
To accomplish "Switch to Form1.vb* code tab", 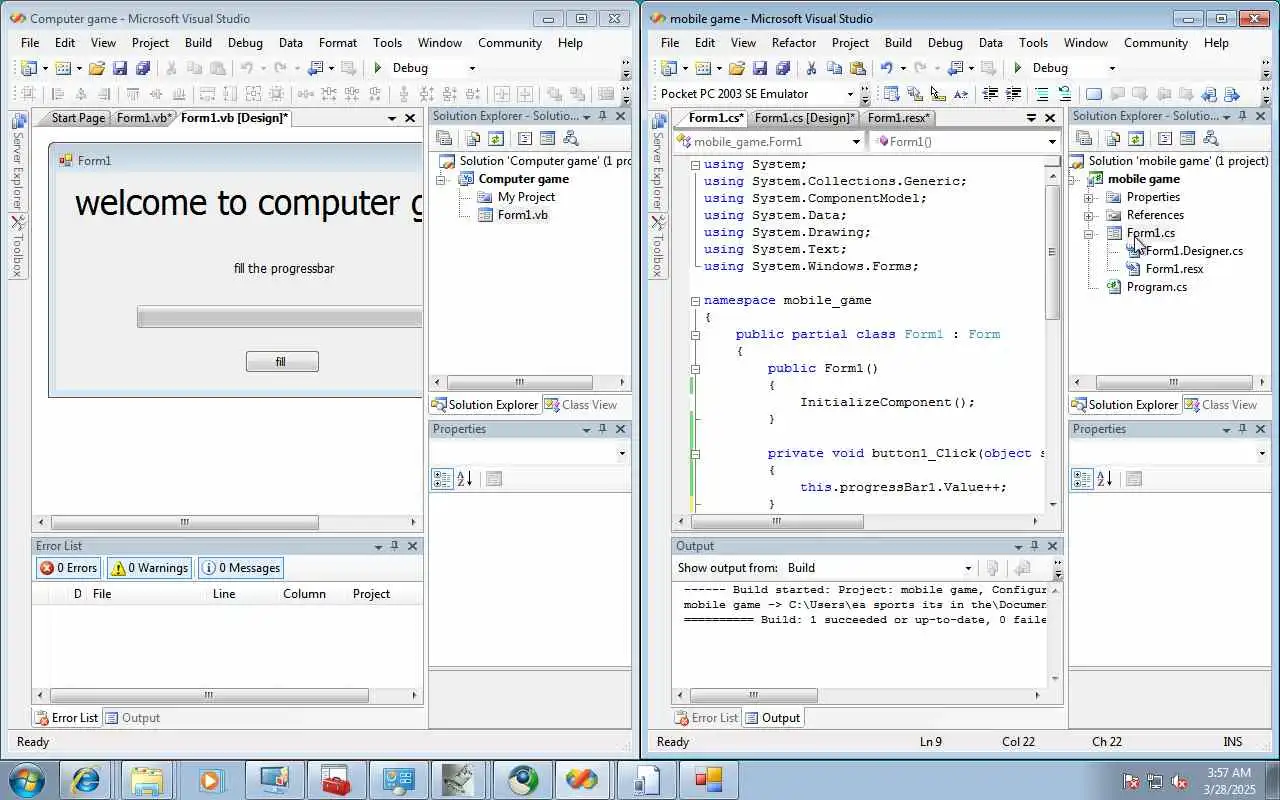I will pyautogui.click(x=145, y=118).
